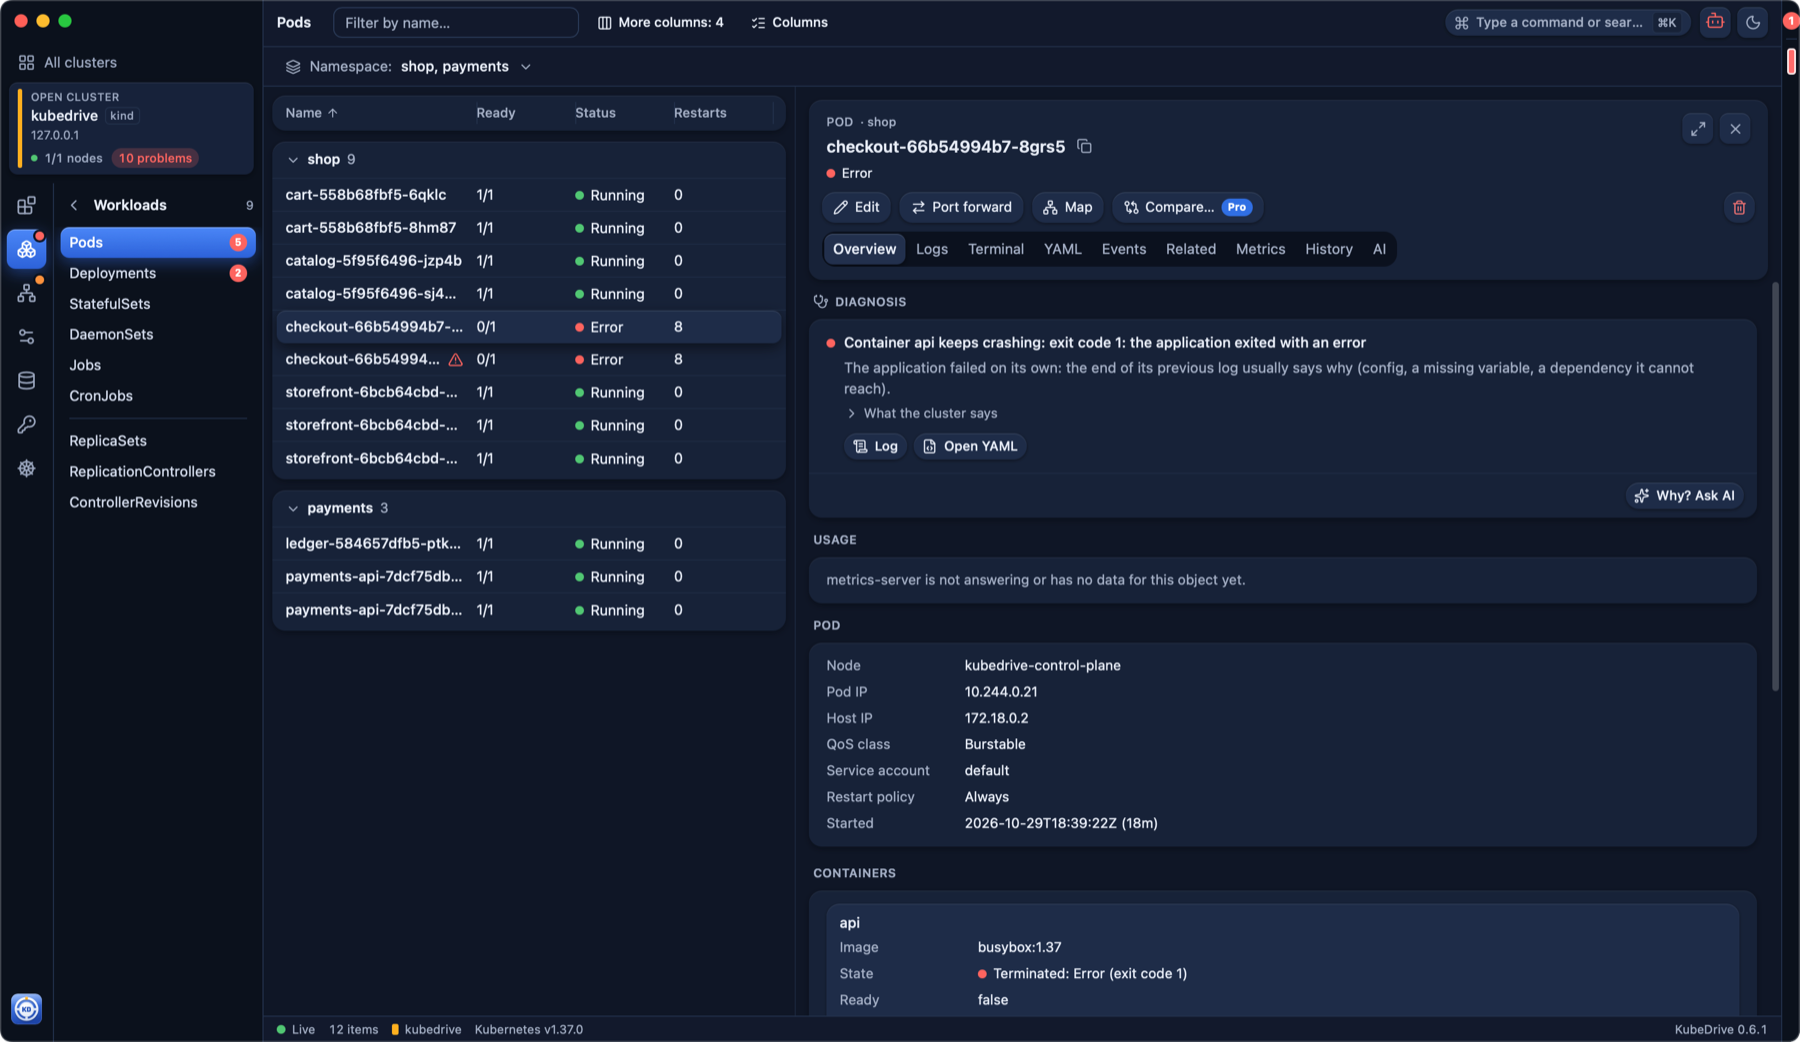Open the Overview dashboard icon in sidebar
1800x1042 pixels.
coord(27,205)
